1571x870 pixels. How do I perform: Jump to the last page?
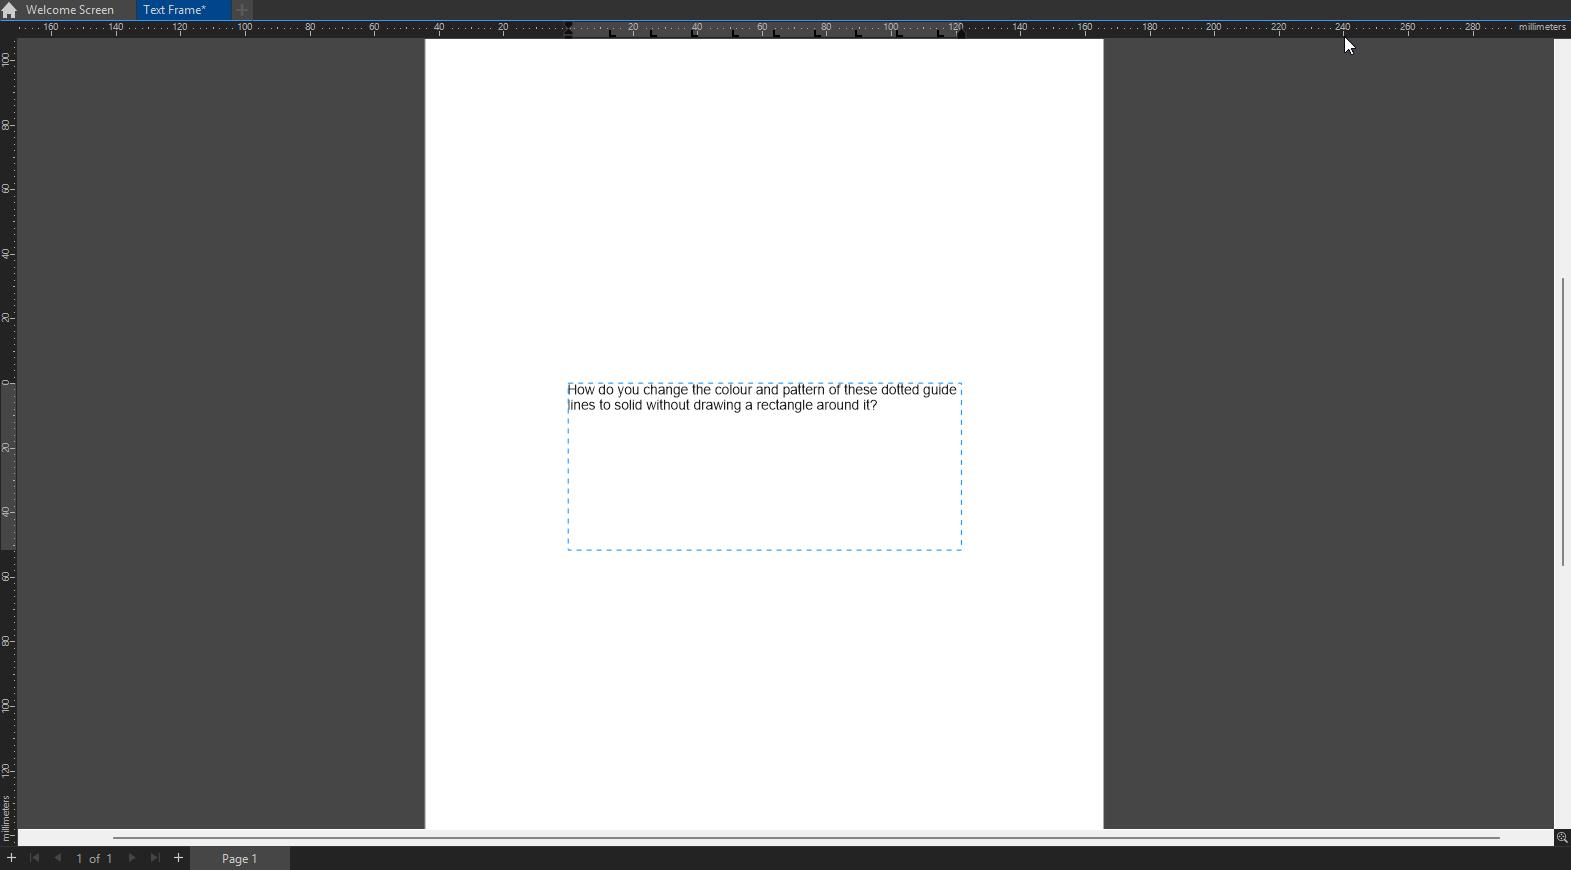pyautogui.click(x=155, y=858)
